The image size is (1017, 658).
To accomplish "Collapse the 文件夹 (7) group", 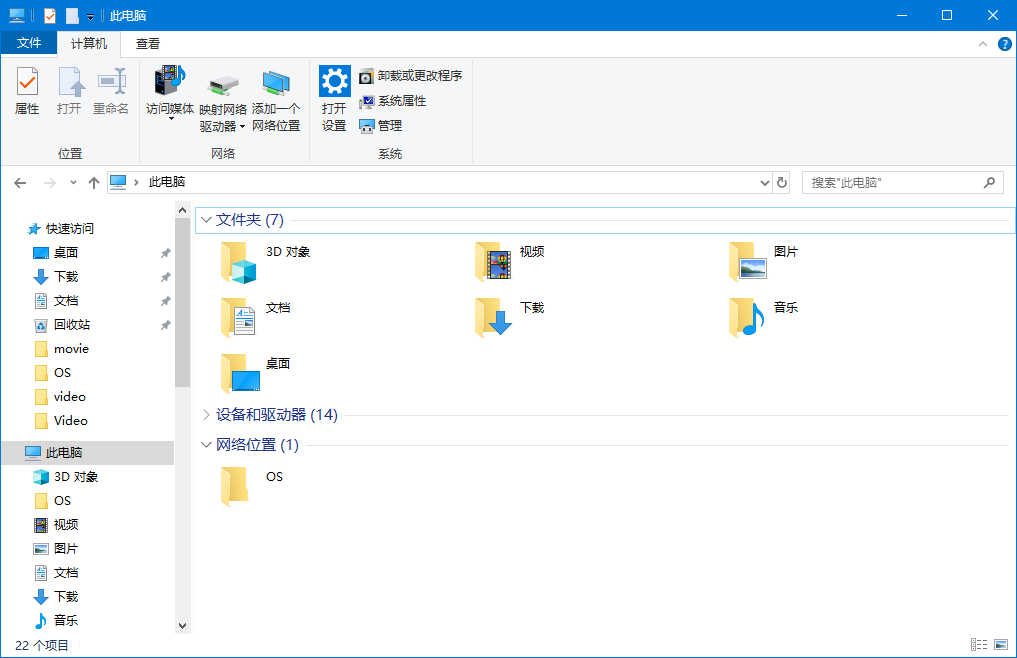I will tap(206, 220).
